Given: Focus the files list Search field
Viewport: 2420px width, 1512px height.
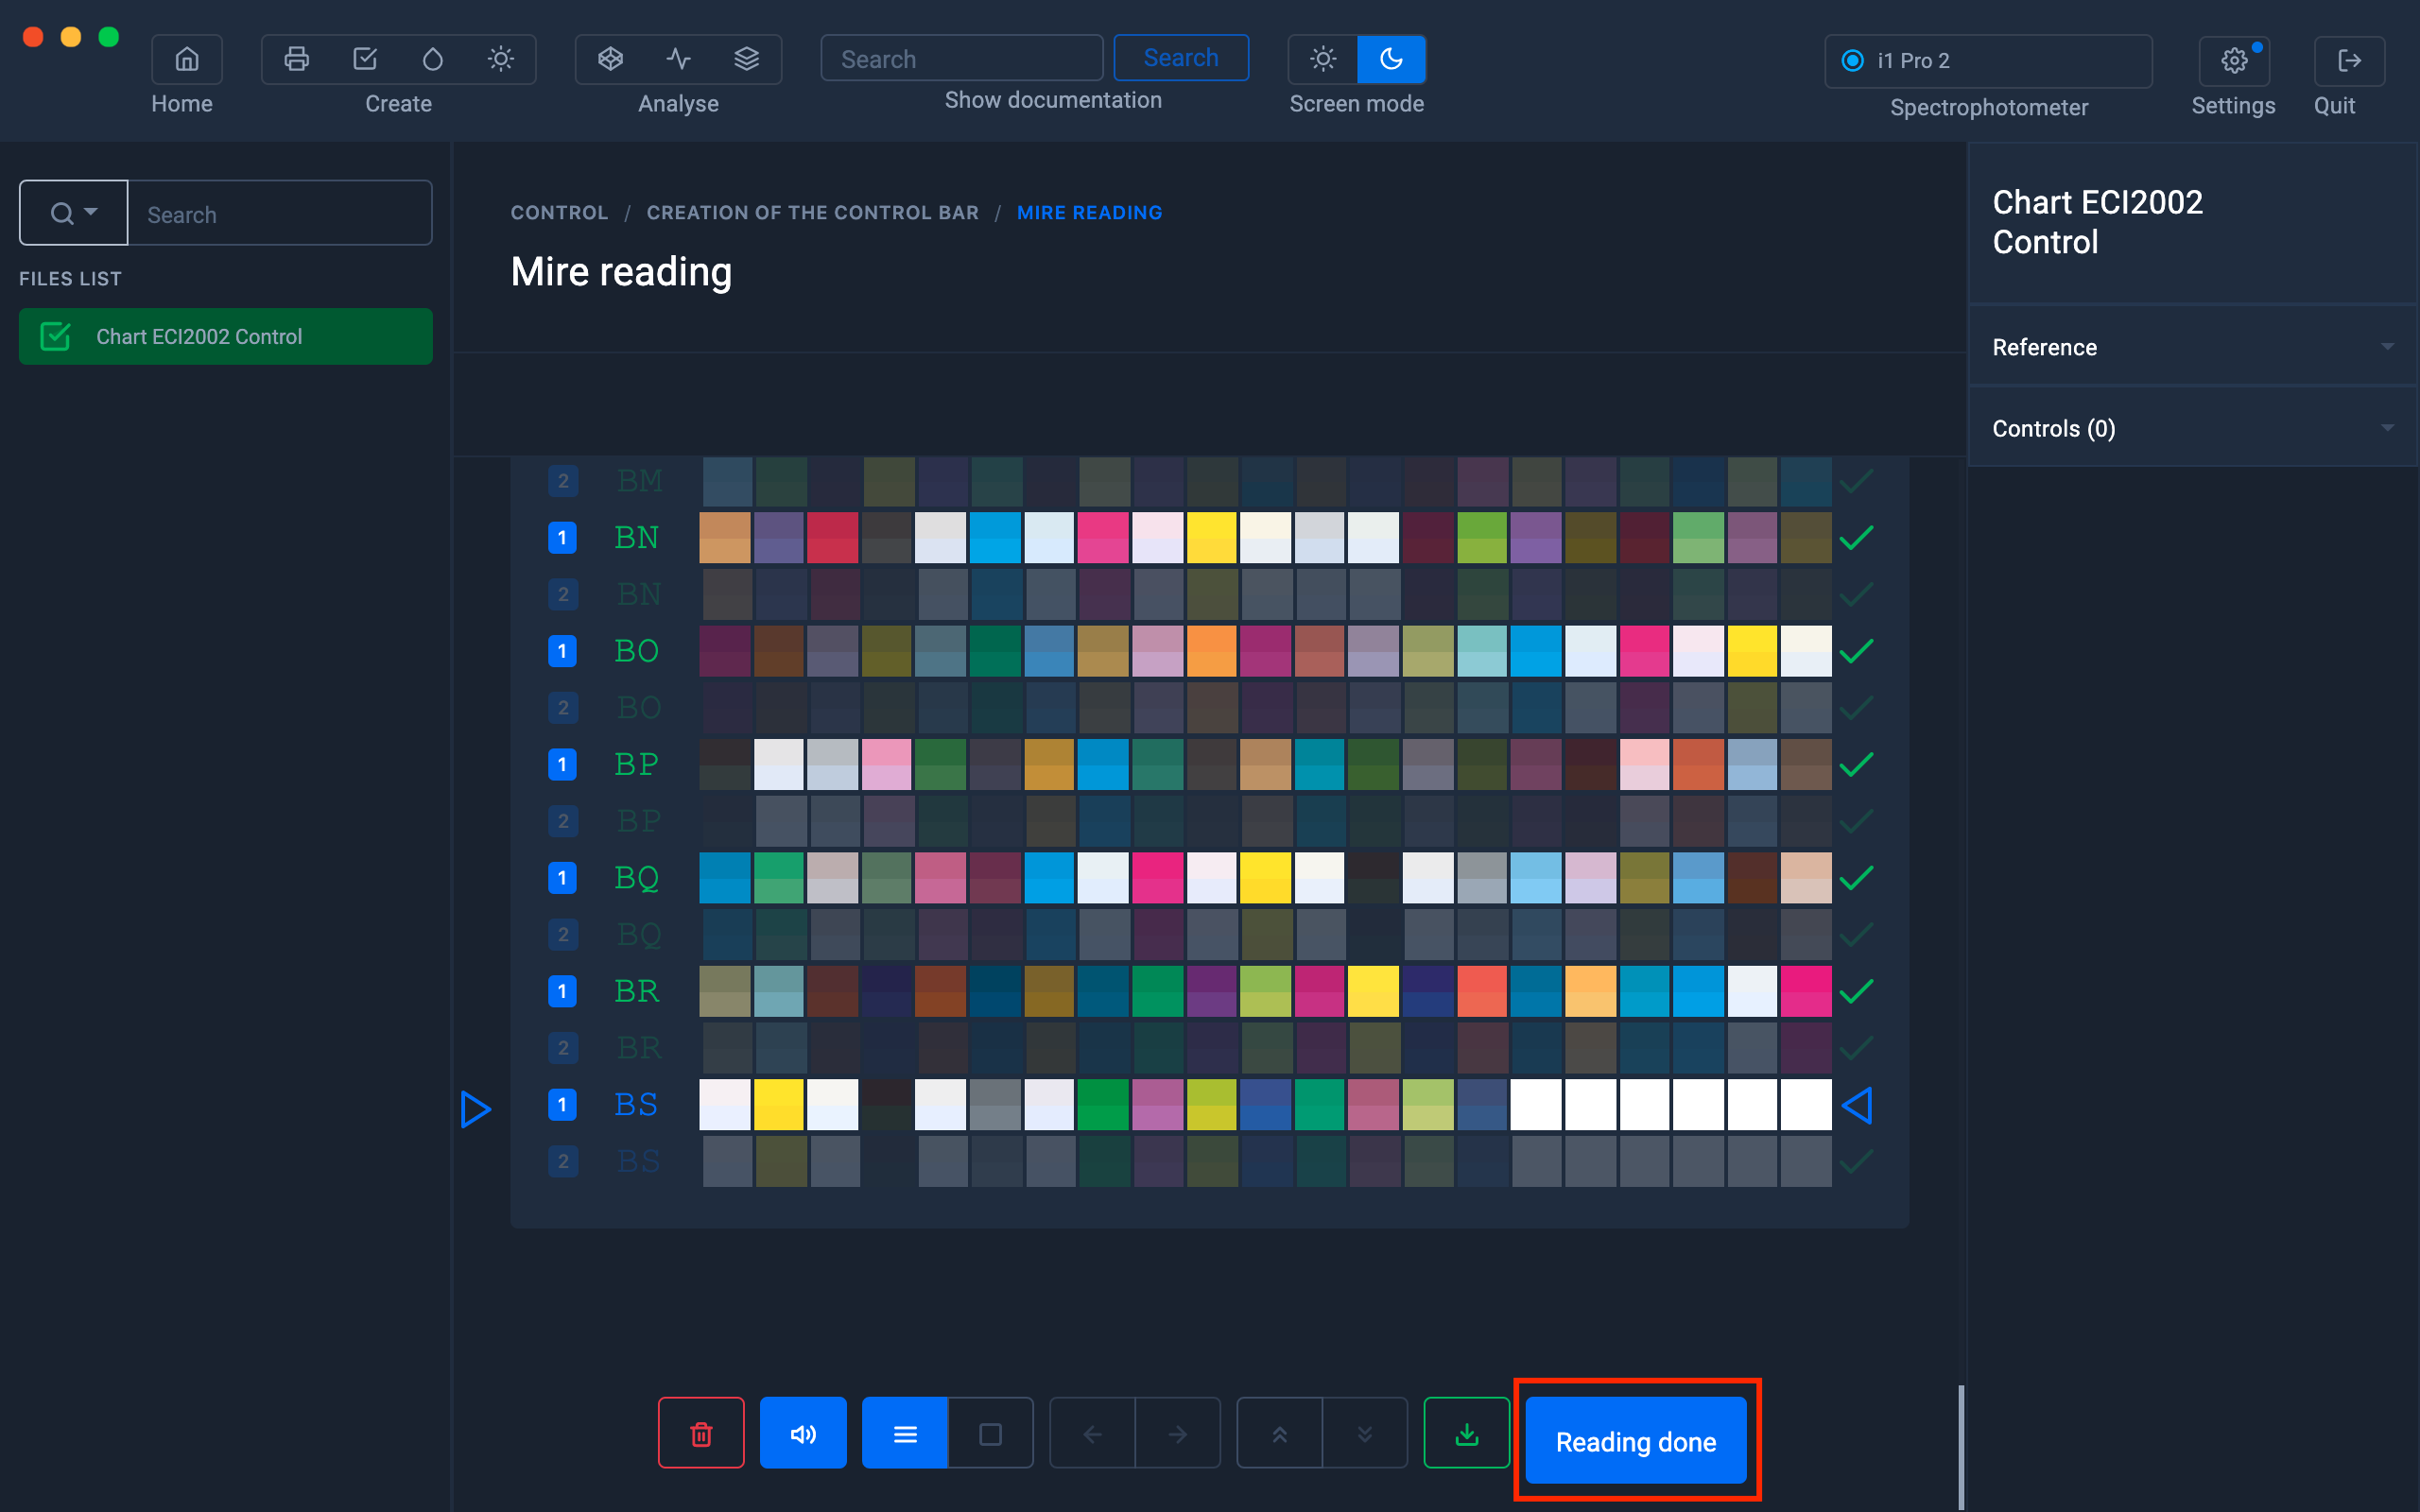Looking at the screenshot, I should [280, 213].
